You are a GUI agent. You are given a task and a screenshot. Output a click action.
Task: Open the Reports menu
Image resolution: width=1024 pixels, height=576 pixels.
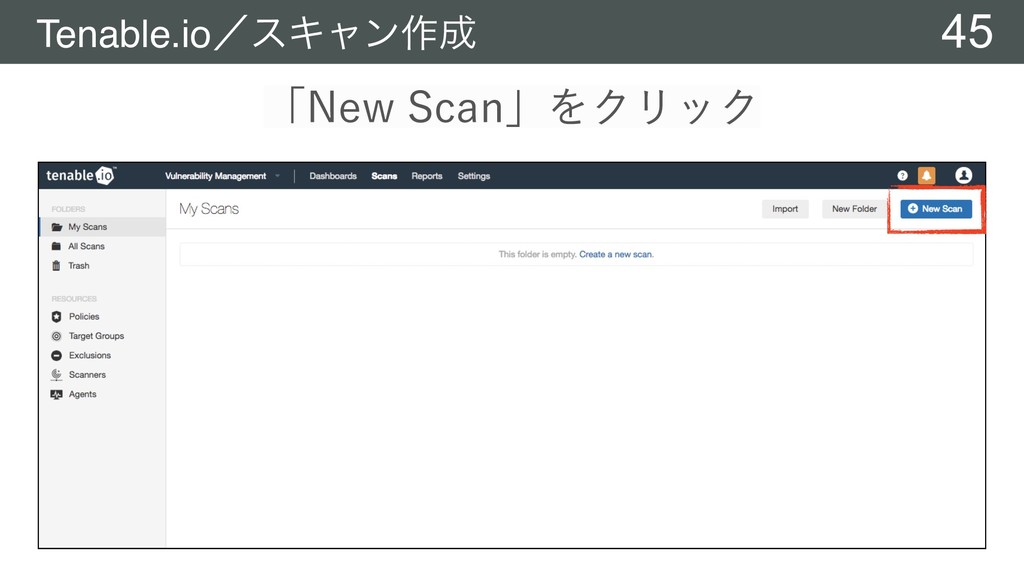pyautogui.click(x=427, y=176)
